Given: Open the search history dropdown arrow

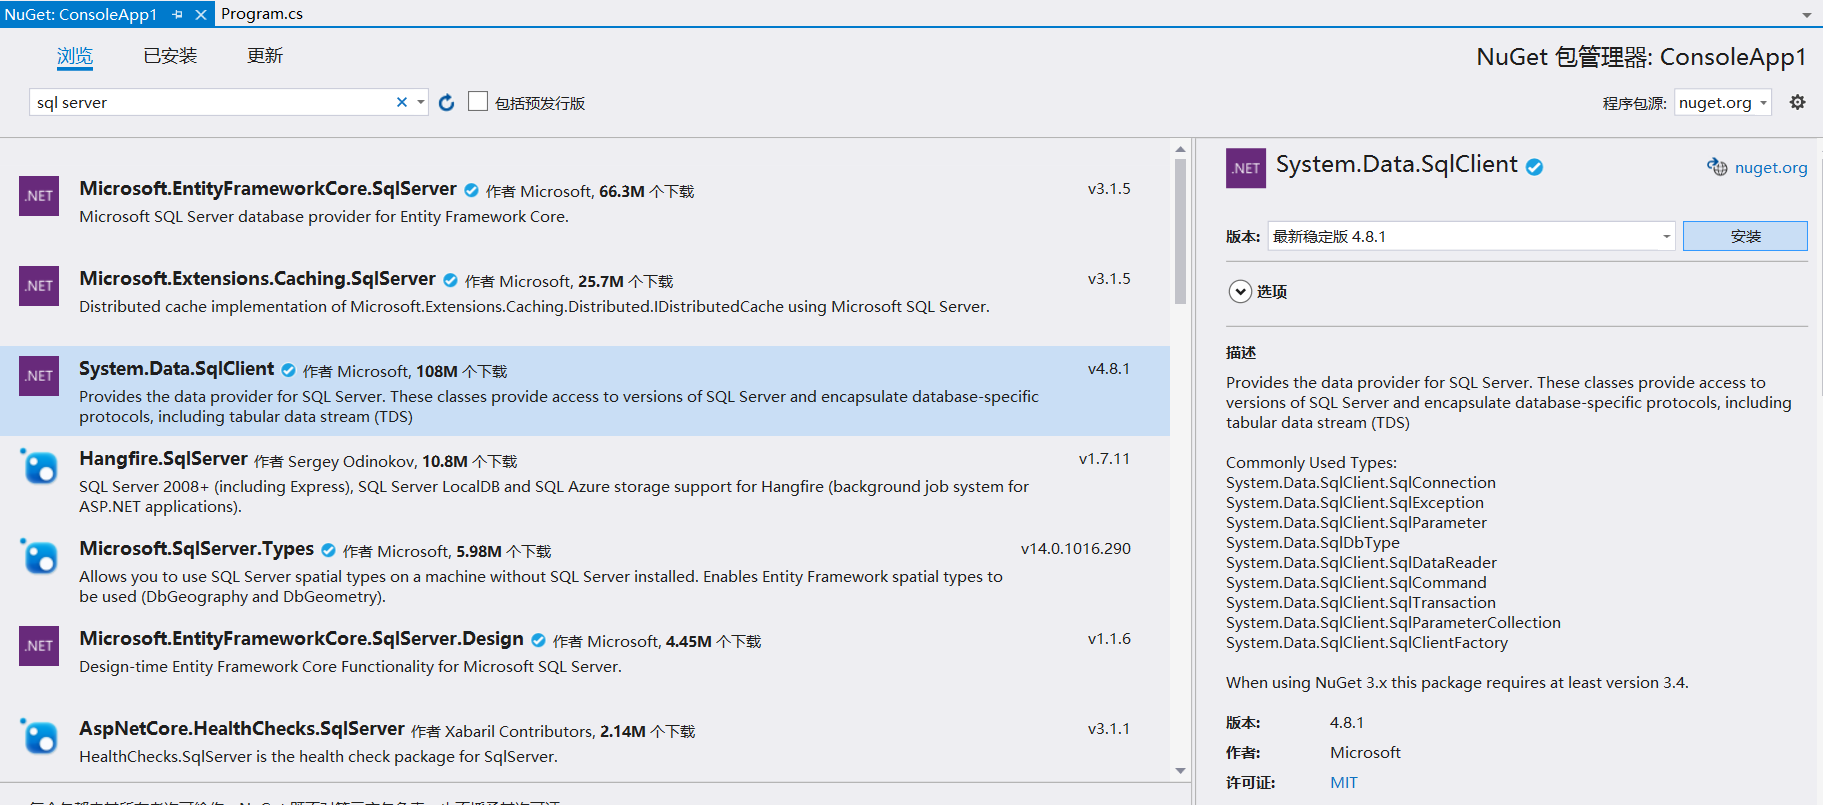Looking at the screenshot, I should click(421, 102).
